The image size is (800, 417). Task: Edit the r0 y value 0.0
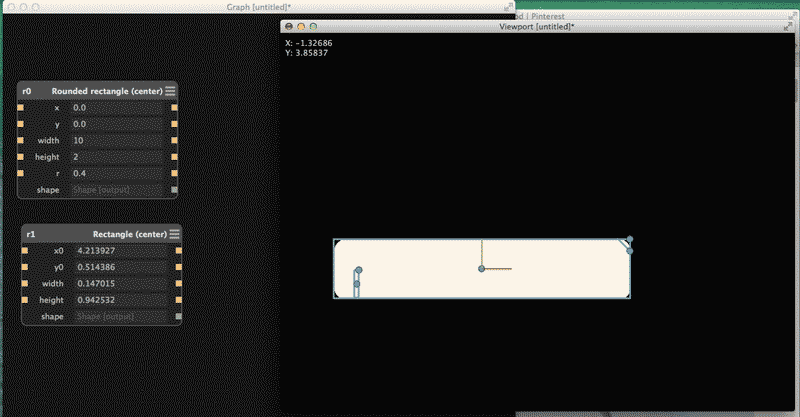[x=117, y=124]
